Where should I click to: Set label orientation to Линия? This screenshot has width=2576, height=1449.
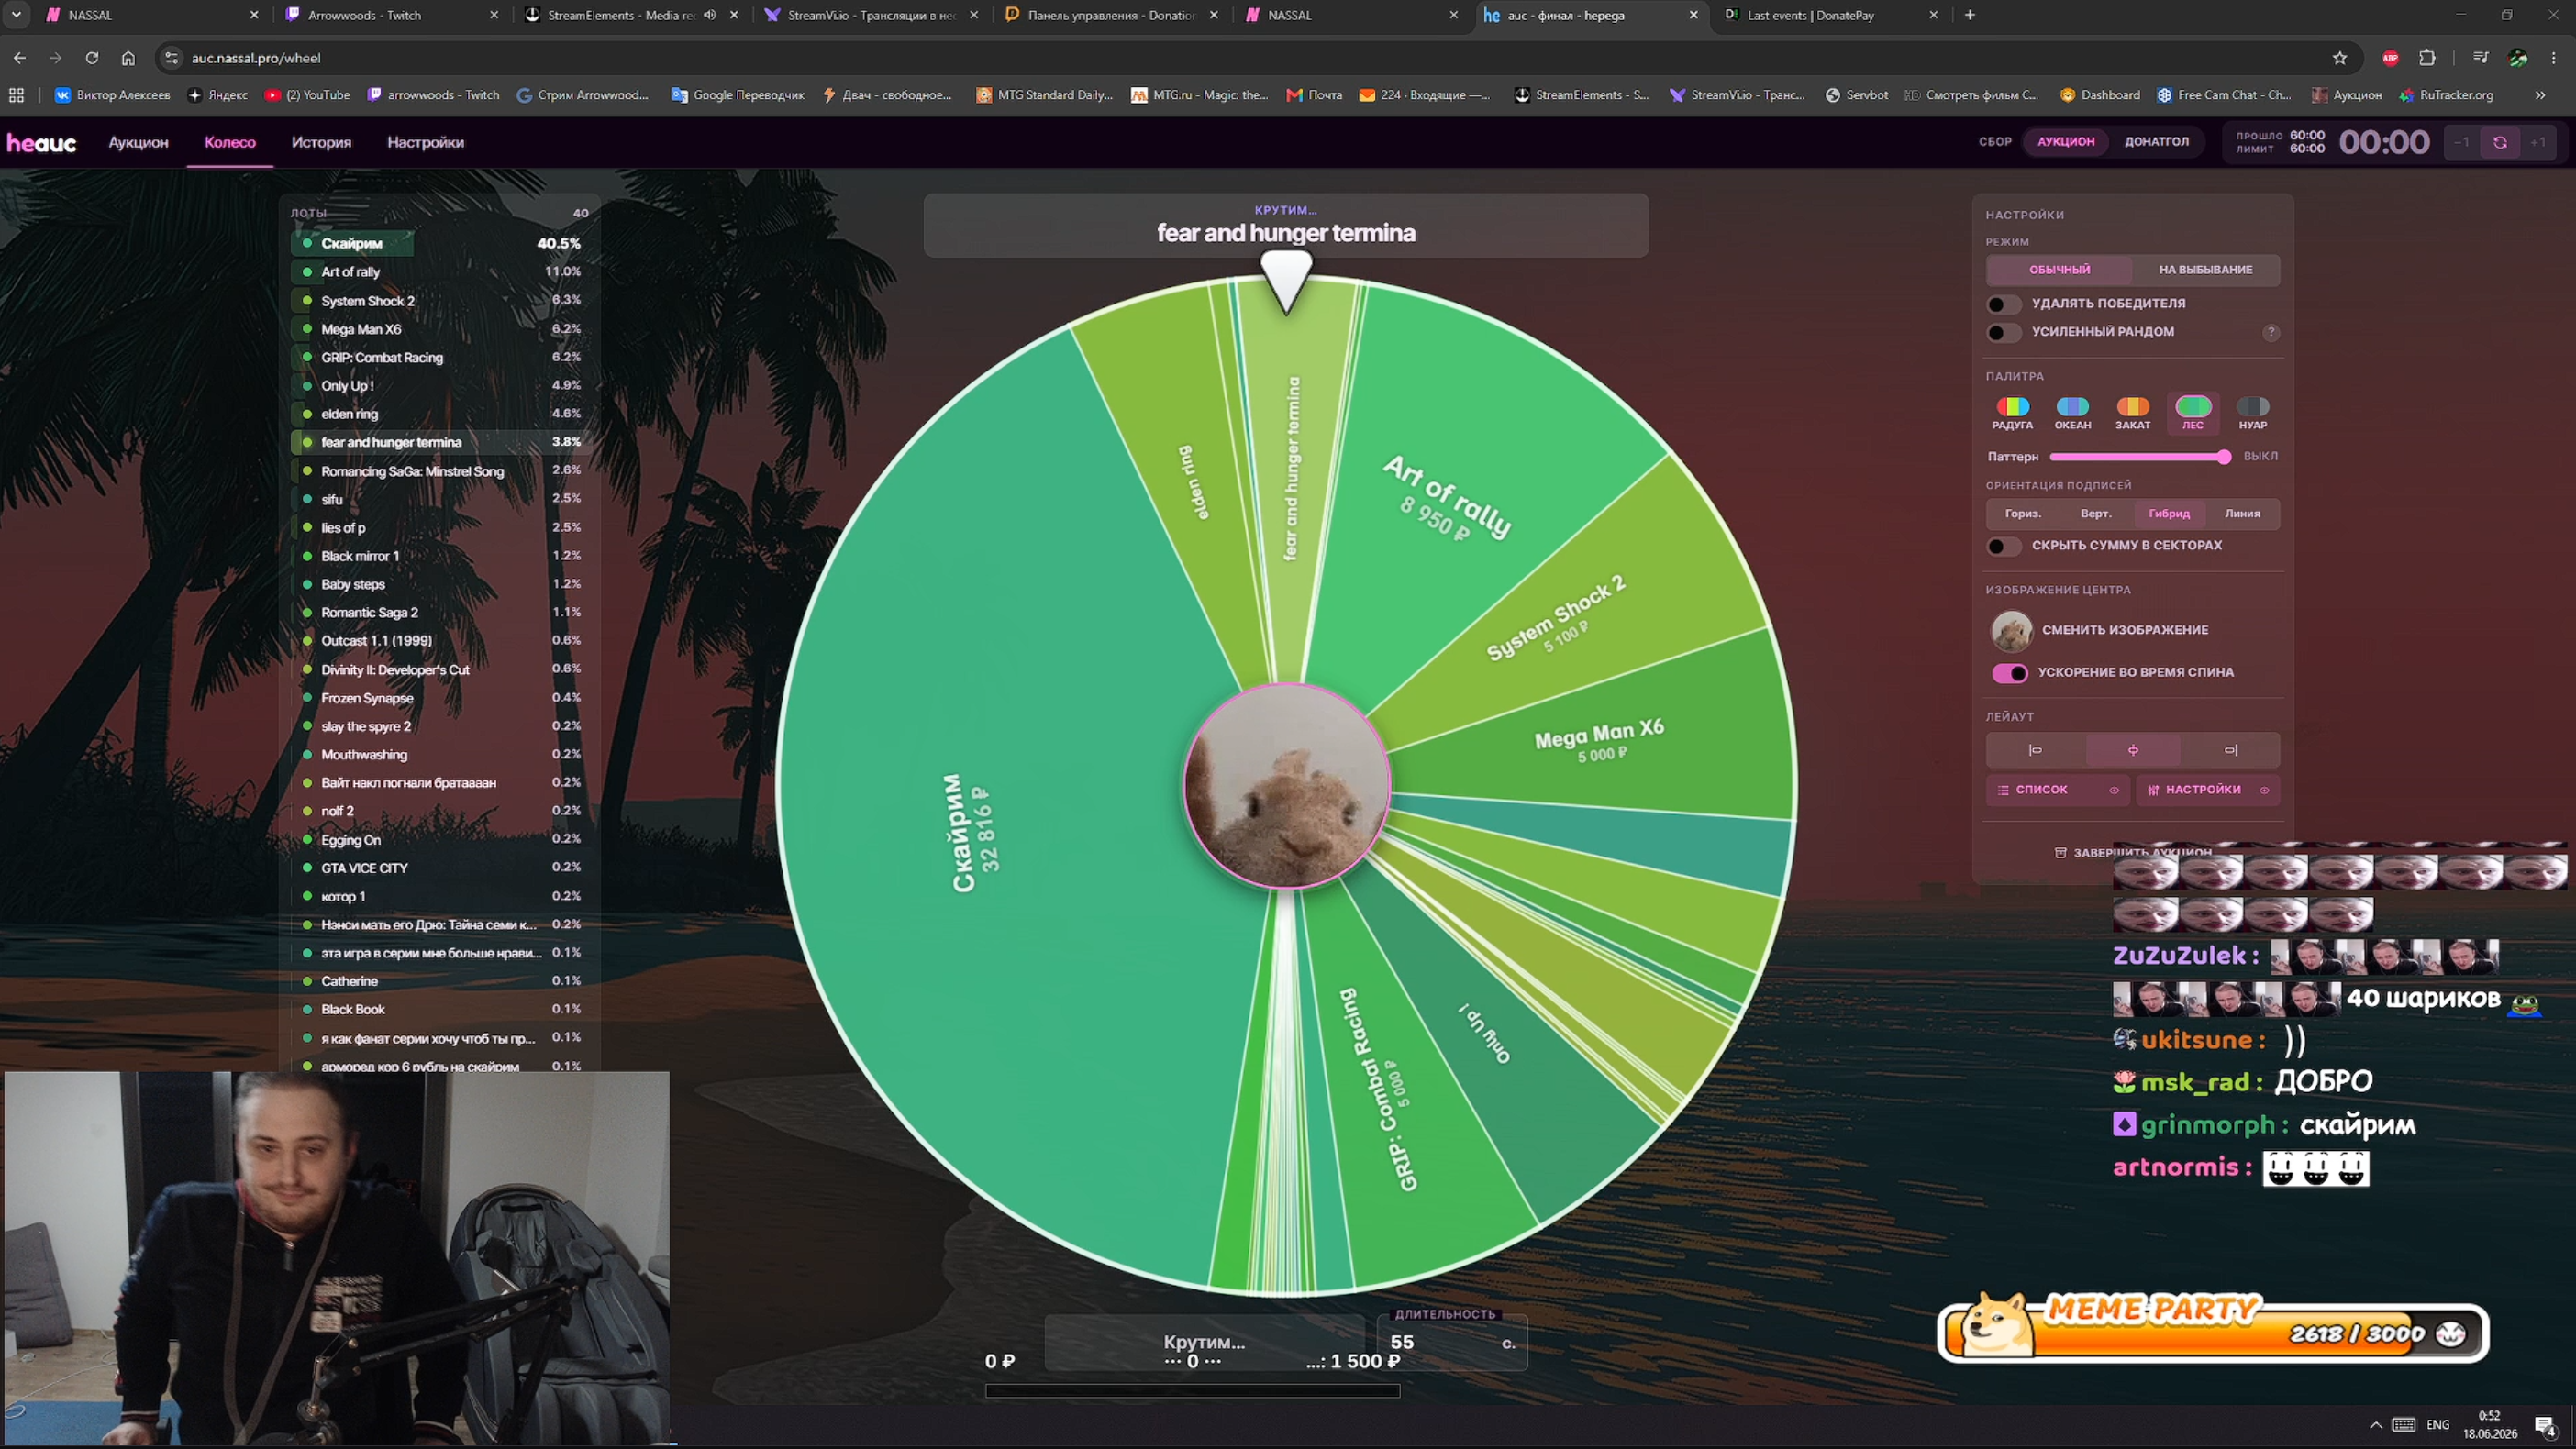[2242, 514]
